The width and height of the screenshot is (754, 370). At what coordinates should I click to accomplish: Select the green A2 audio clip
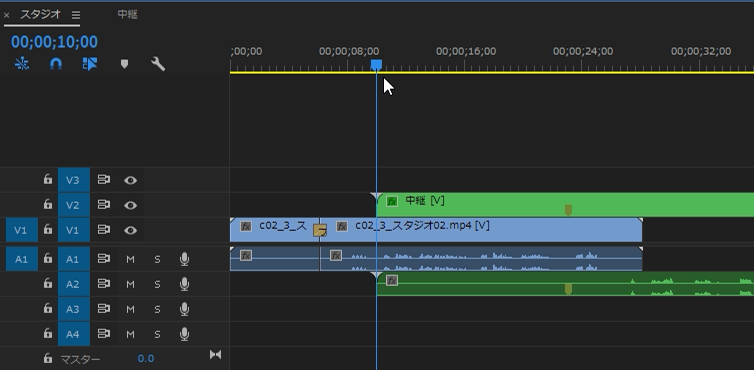click(x=565, y=284)
